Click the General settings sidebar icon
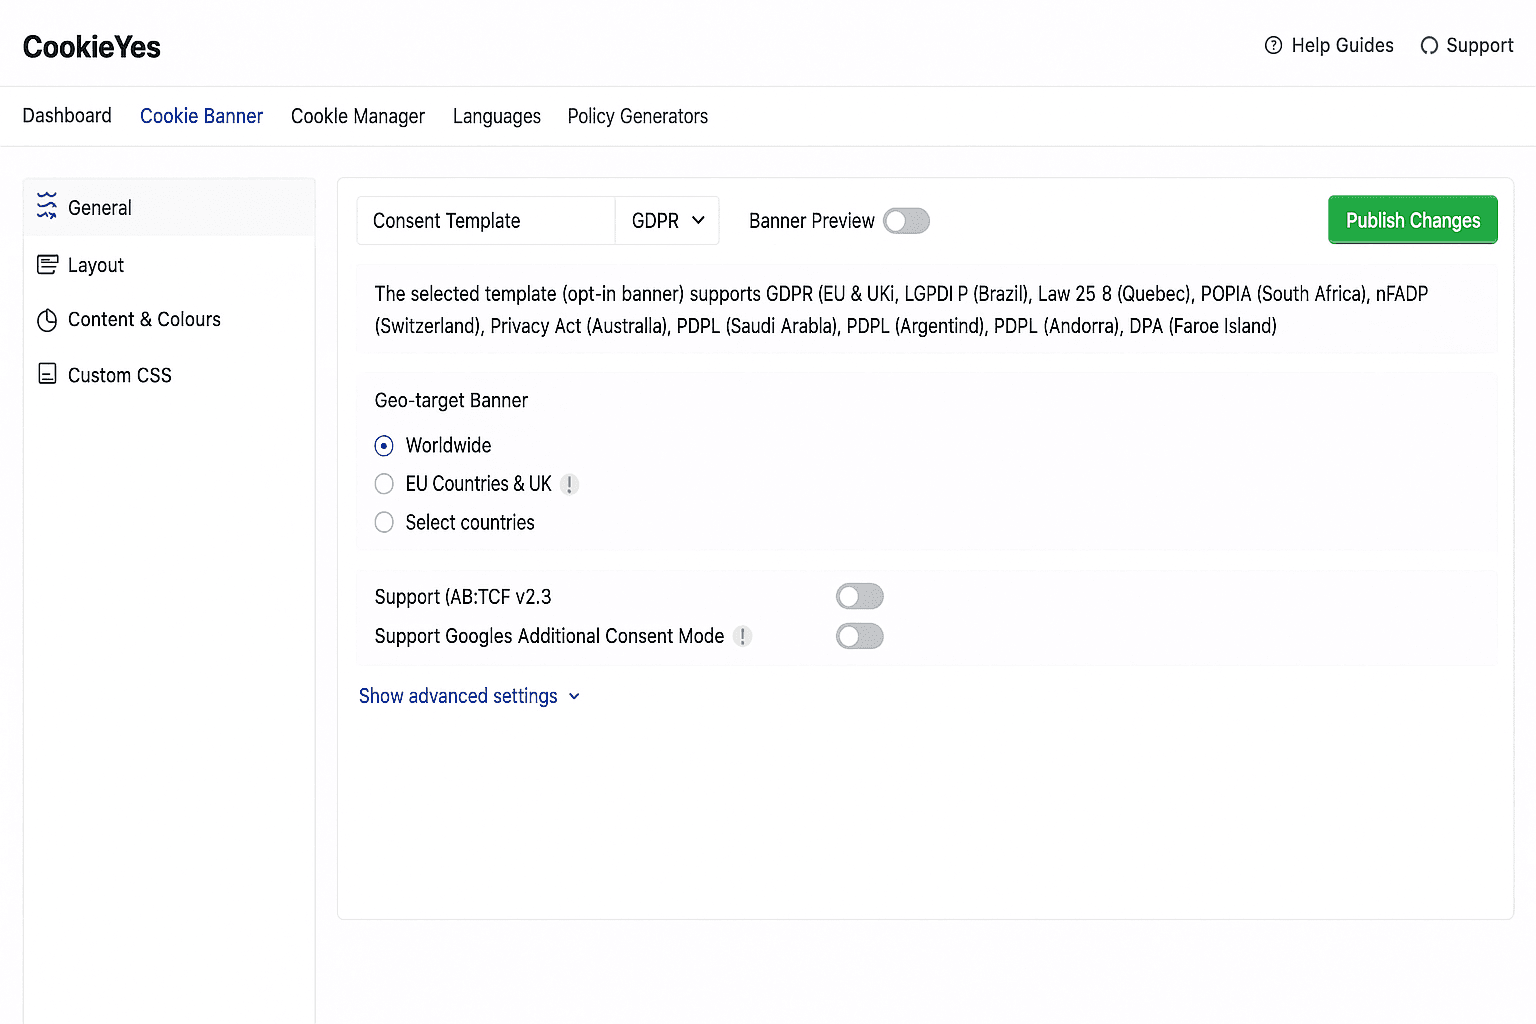 click(47, 206)
